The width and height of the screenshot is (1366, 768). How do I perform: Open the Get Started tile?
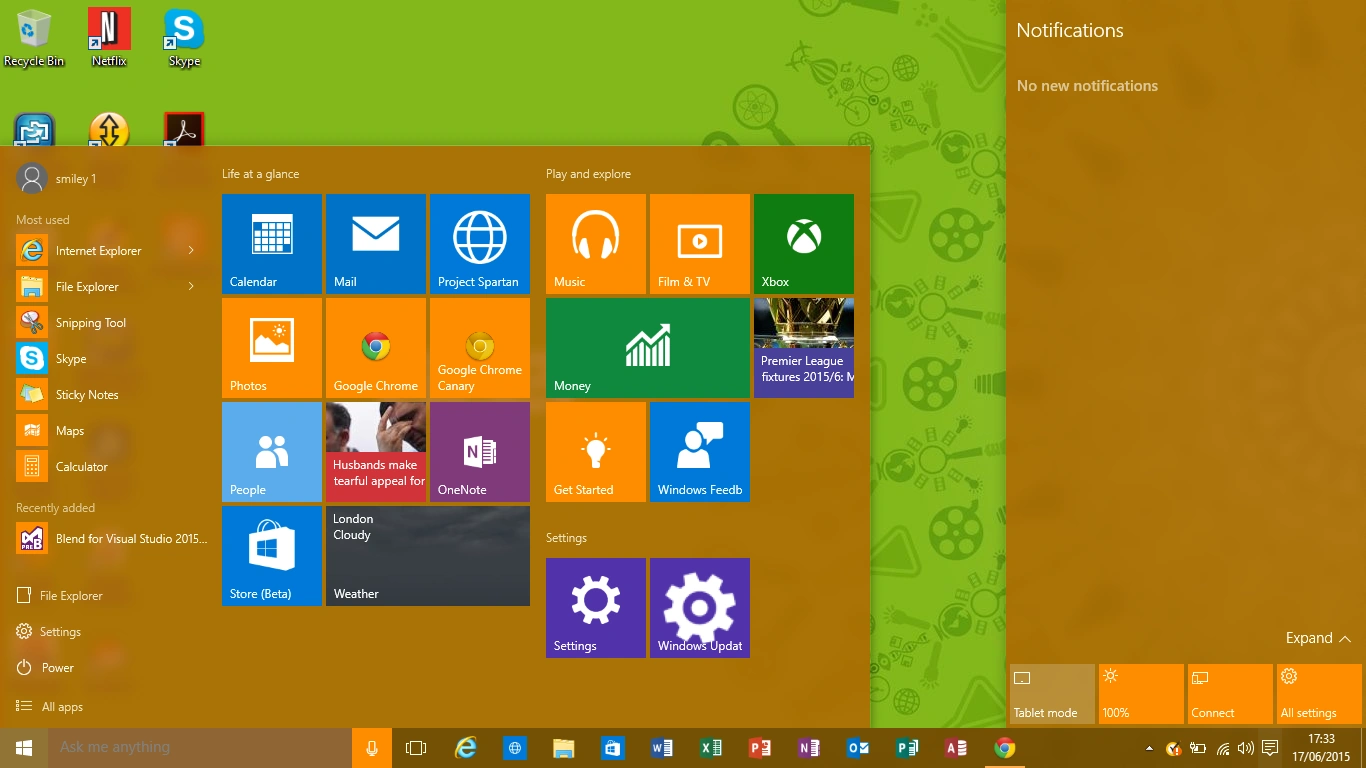click(x=596, y=452)
